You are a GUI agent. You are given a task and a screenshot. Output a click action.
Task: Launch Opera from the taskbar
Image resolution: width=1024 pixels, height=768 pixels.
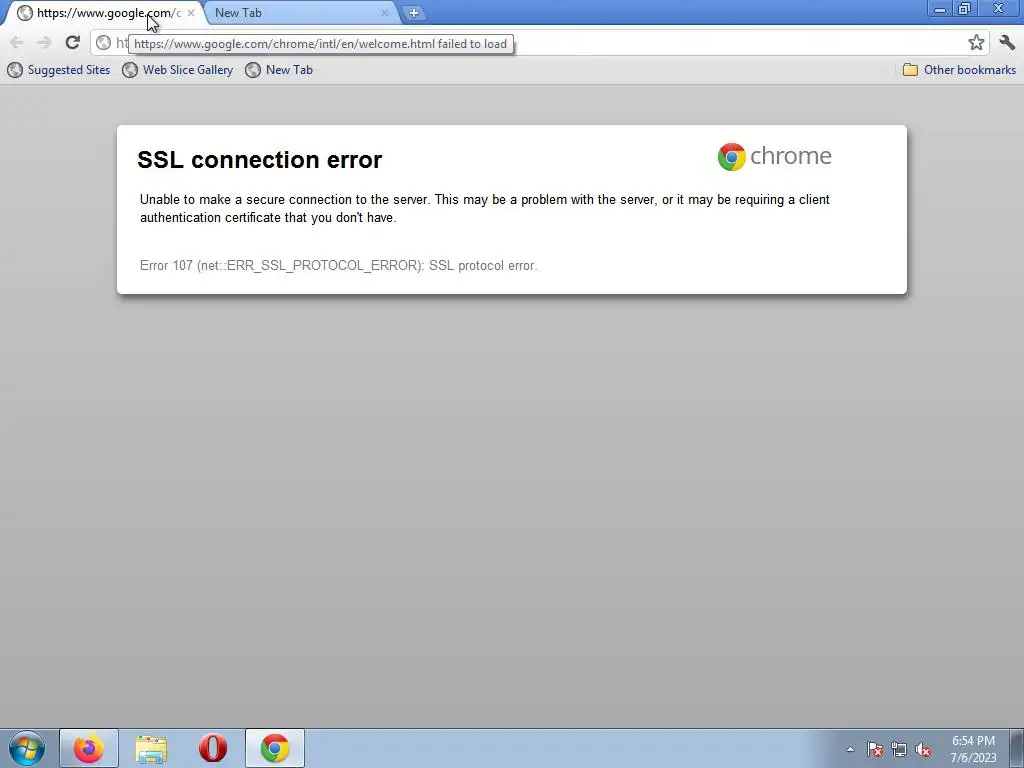click(213, 748)
